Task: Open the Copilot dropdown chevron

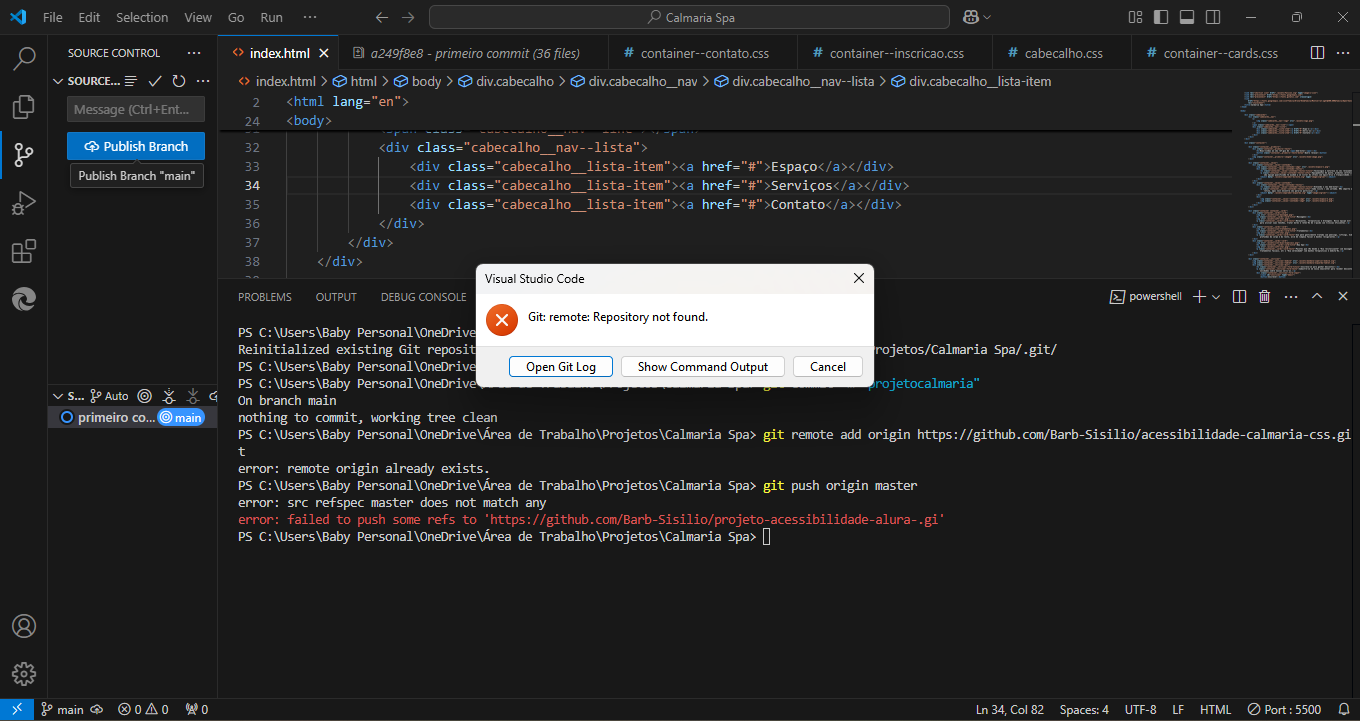Action: [988, 17]
